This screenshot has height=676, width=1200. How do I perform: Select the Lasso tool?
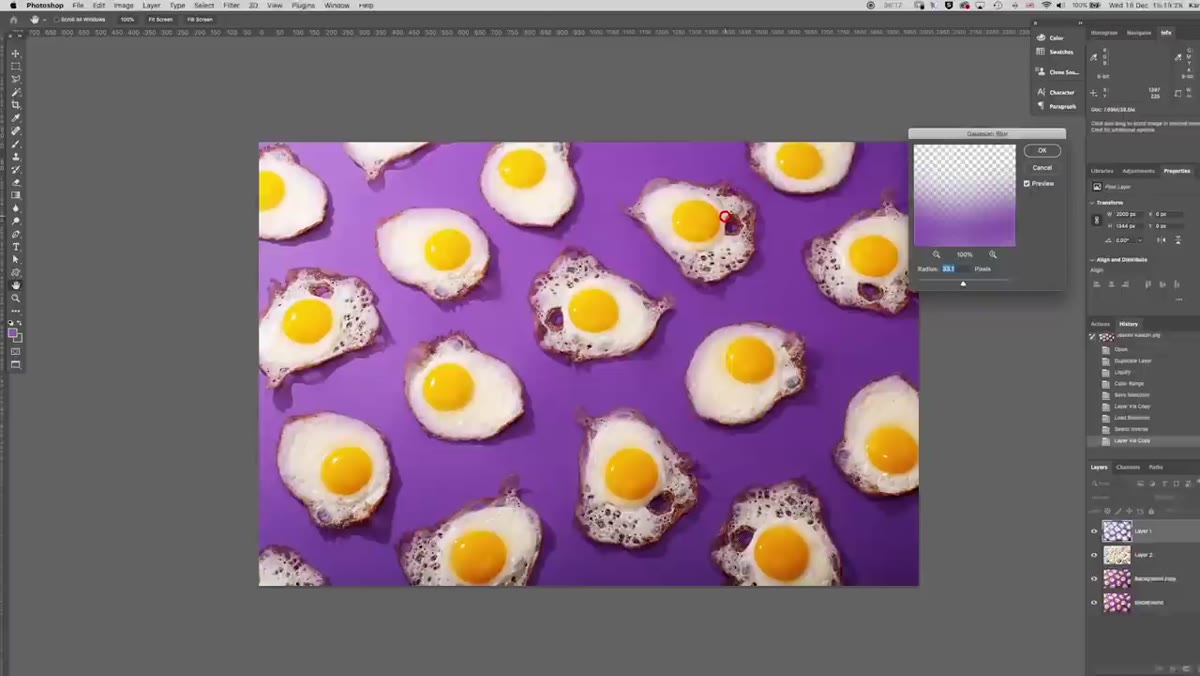15,79
